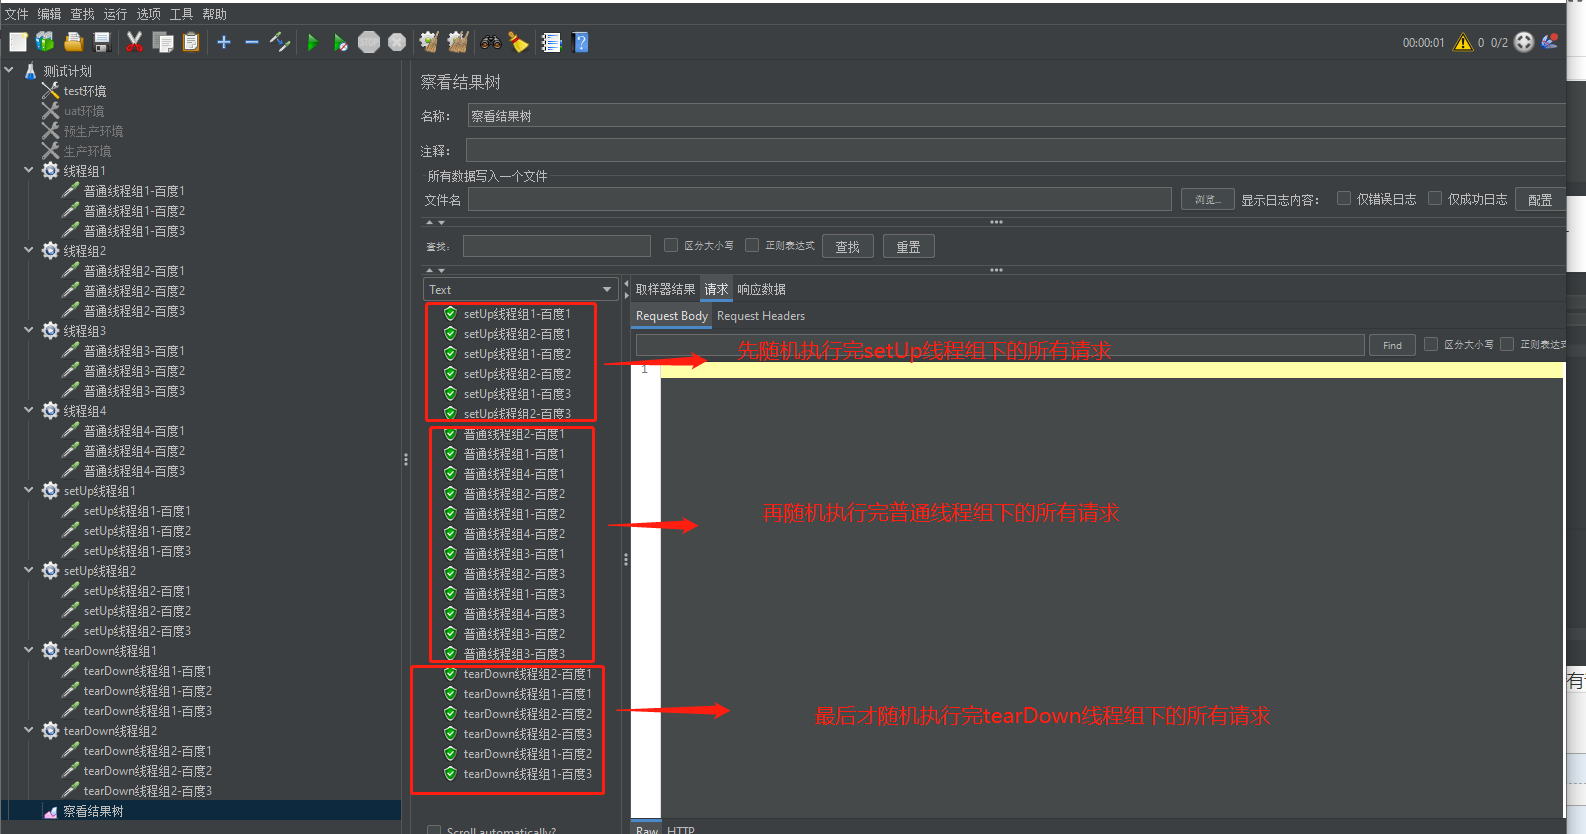Collapse the 线程组3 tree node

(29, 330)
